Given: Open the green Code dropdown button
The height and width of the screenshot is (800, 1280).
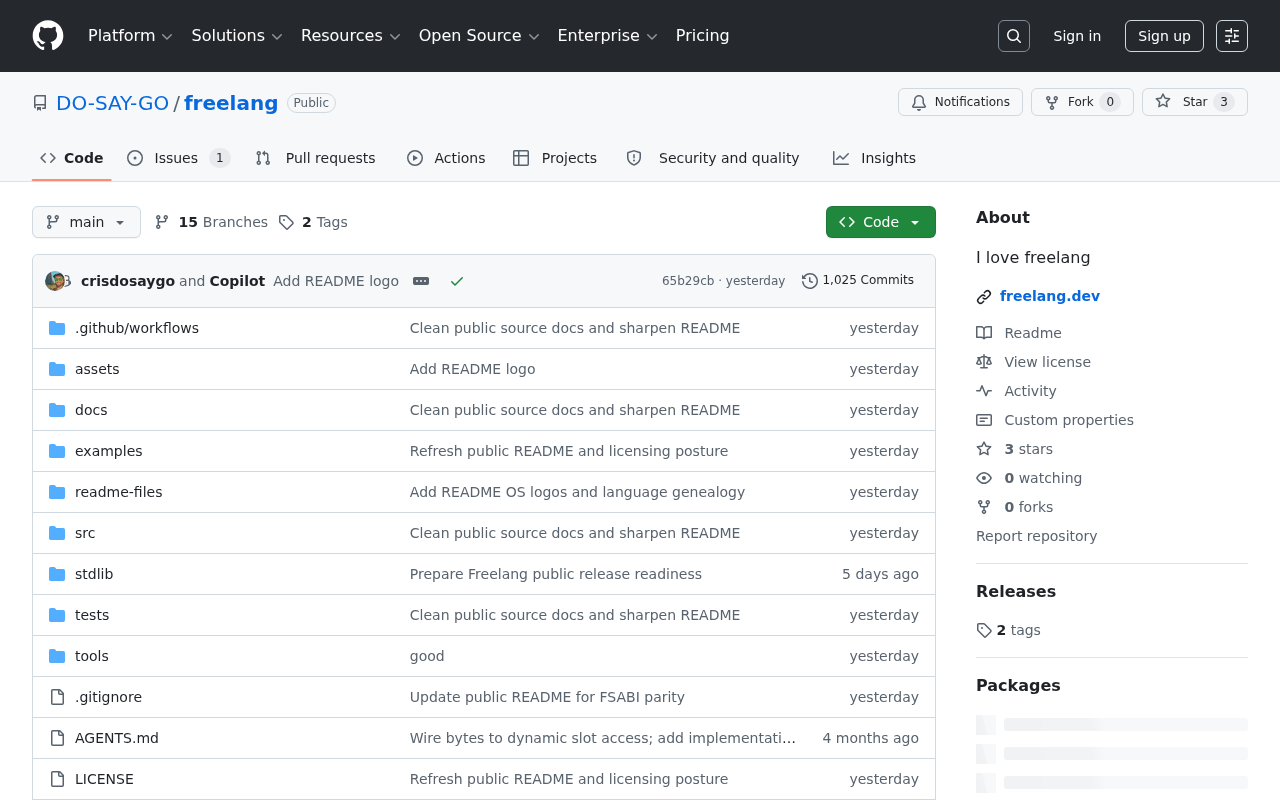Looking at the screenshot, I should (x=881, y=222).
